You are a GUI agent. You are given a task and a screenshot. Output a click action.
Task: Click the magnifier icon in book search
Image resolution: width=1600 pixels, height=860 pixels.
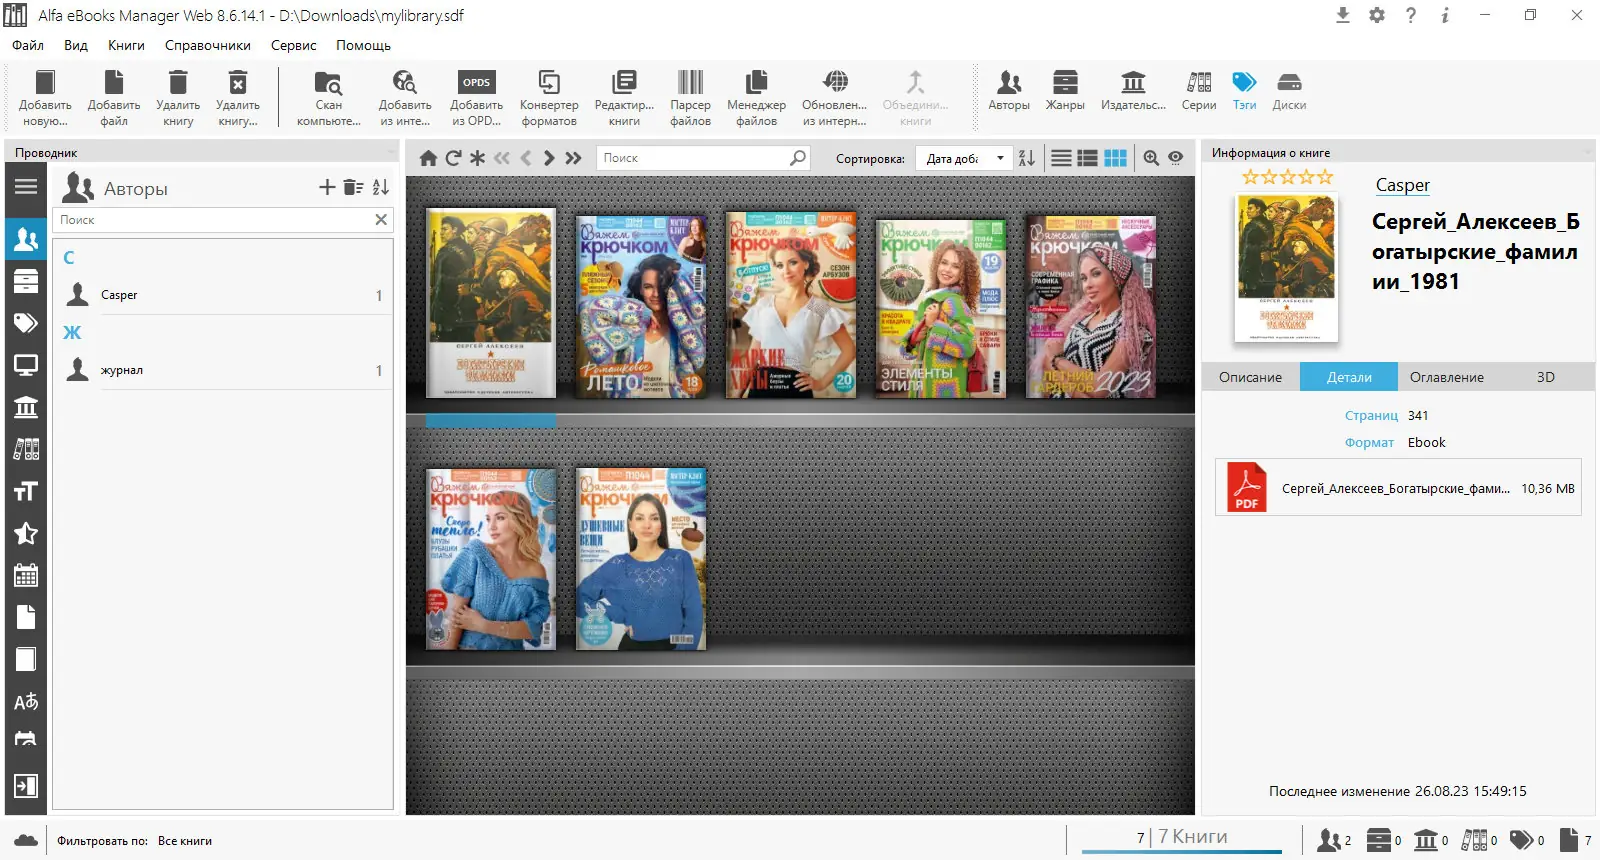point(798,158)
